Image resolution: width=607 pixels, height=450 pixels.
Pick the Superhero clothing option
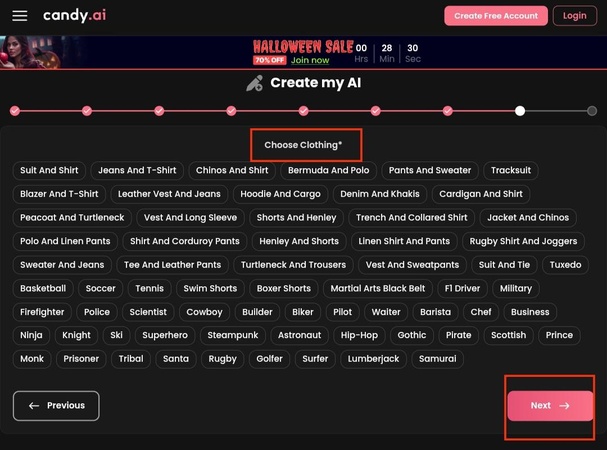pos(164,336)
